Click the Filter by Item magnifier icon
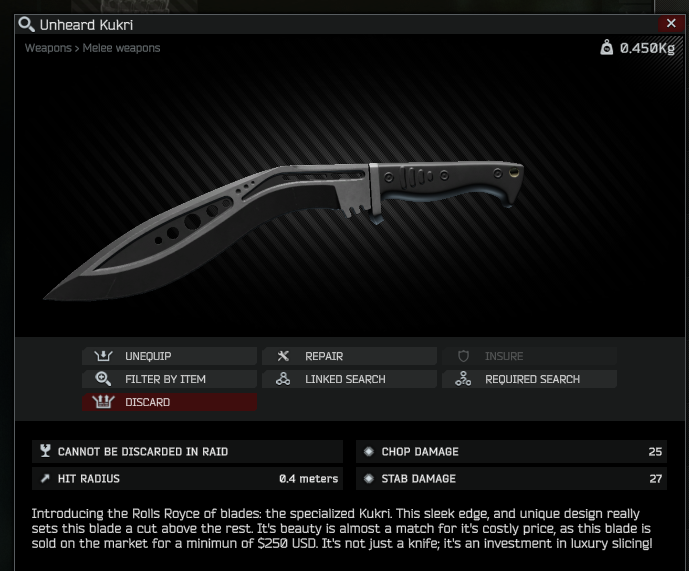689x571 pixels. pos(103,379)
